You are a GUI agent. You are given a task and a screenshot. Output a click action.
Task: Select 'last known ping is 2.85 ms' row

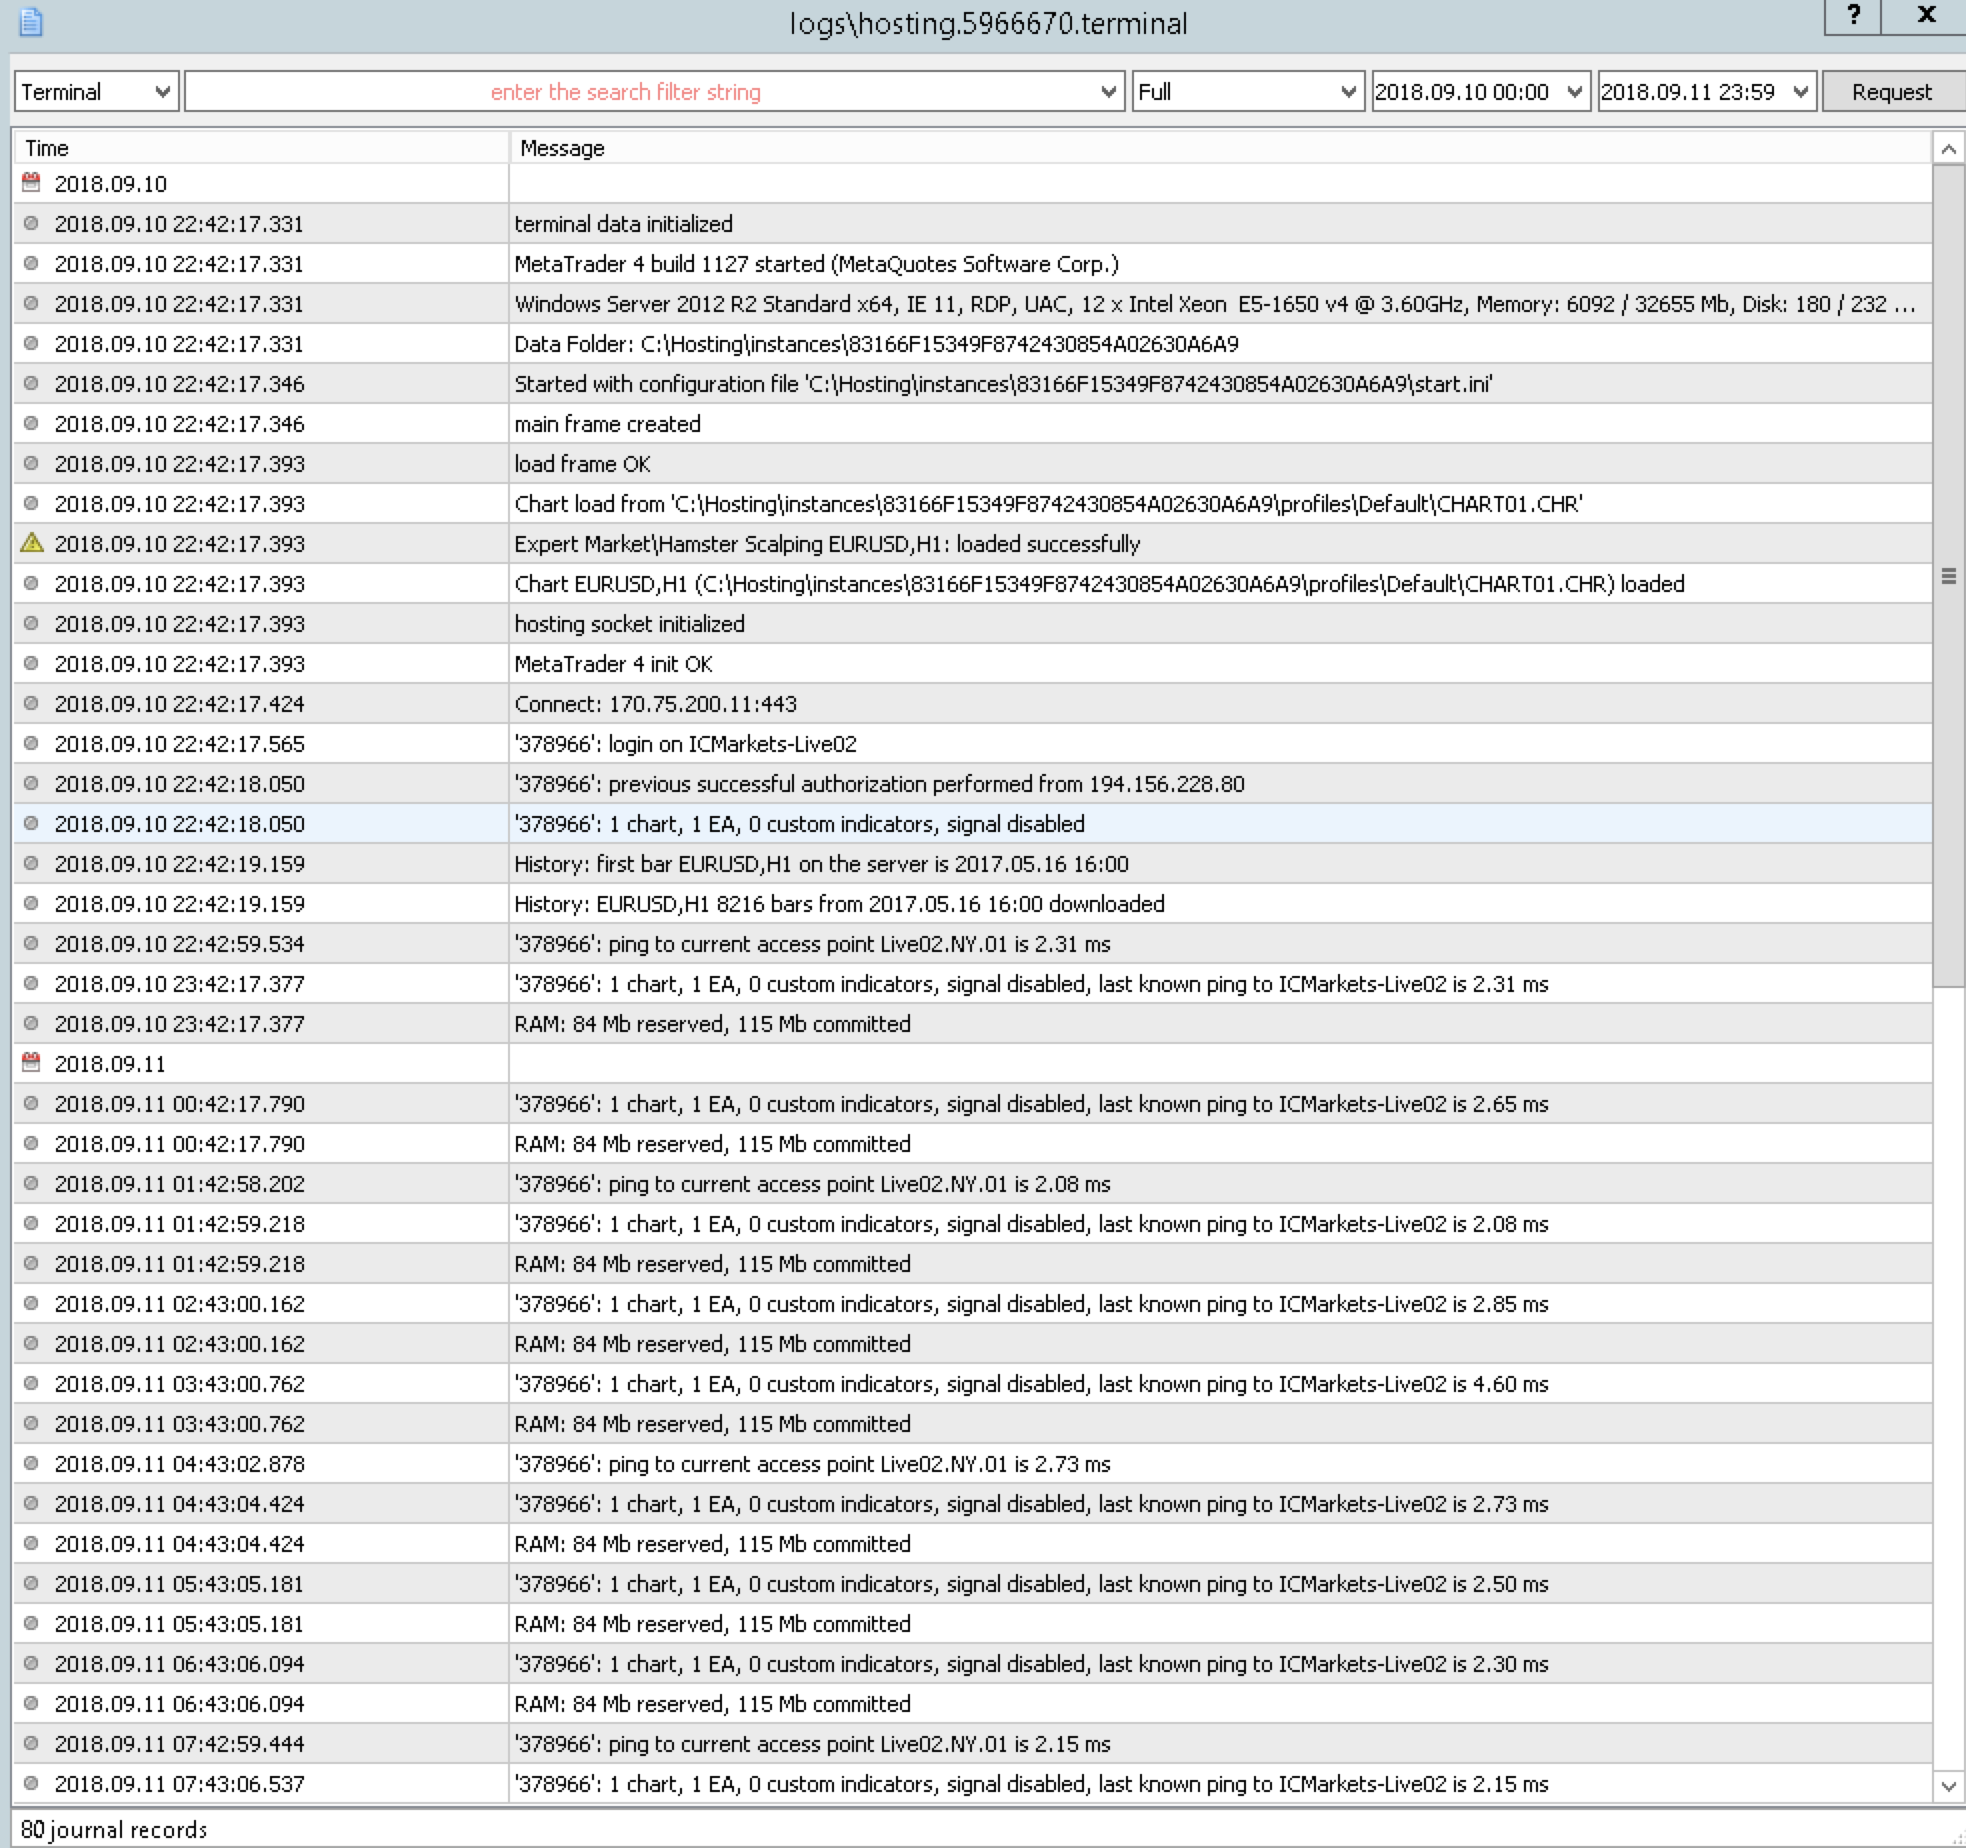coord(972,1303)
